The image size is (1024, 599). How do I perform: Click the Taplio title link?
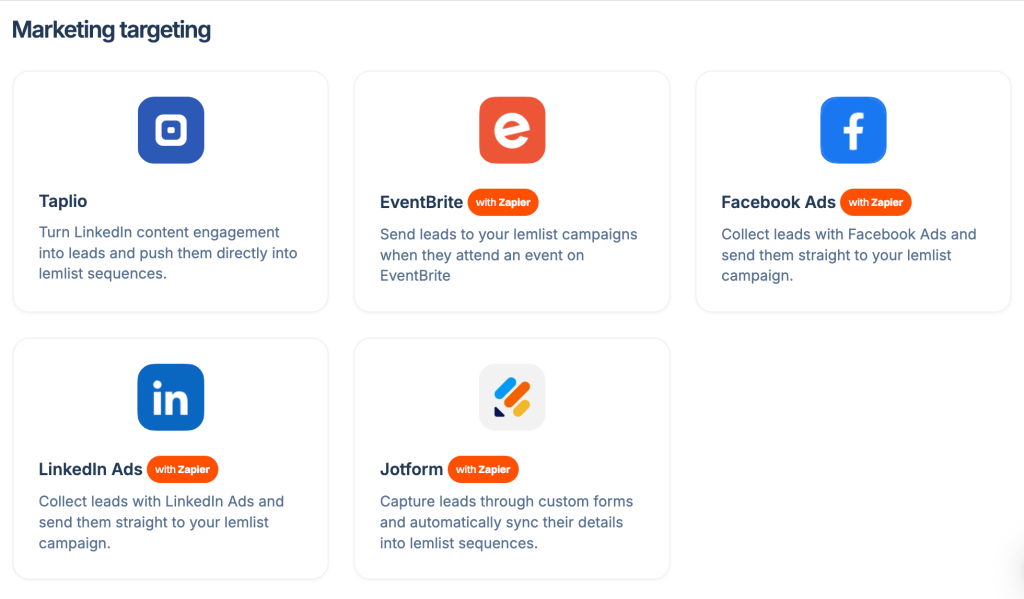point(63,201)
